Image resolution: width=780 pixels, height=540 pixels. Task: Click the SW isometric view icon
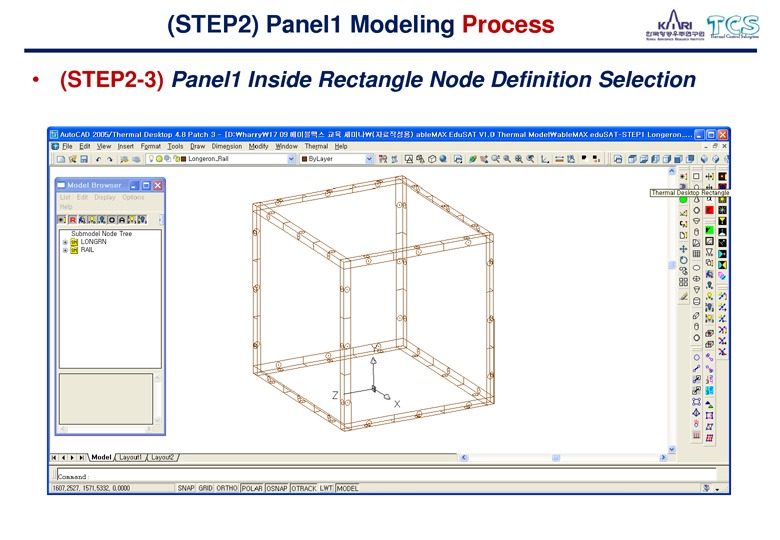tap(704, 159)
